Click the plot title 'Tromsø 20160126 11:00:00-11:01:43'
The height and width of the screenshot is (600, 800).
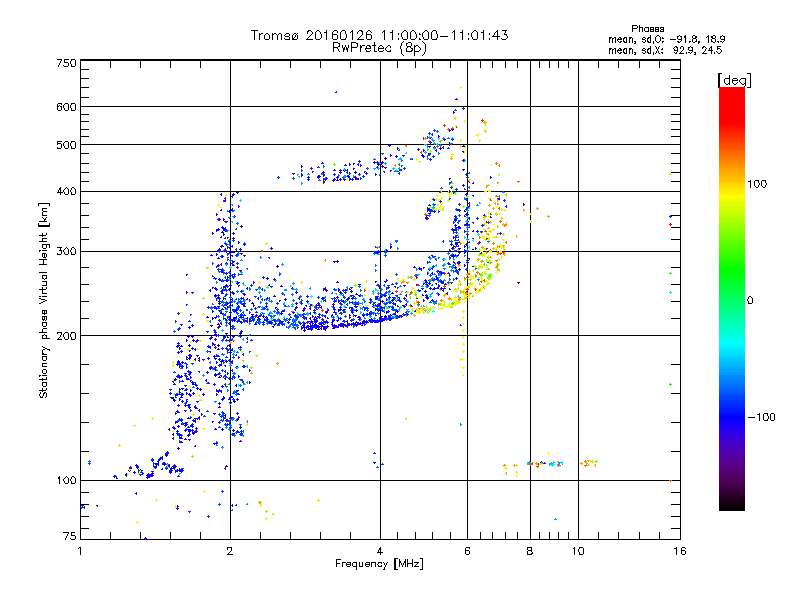379,35
